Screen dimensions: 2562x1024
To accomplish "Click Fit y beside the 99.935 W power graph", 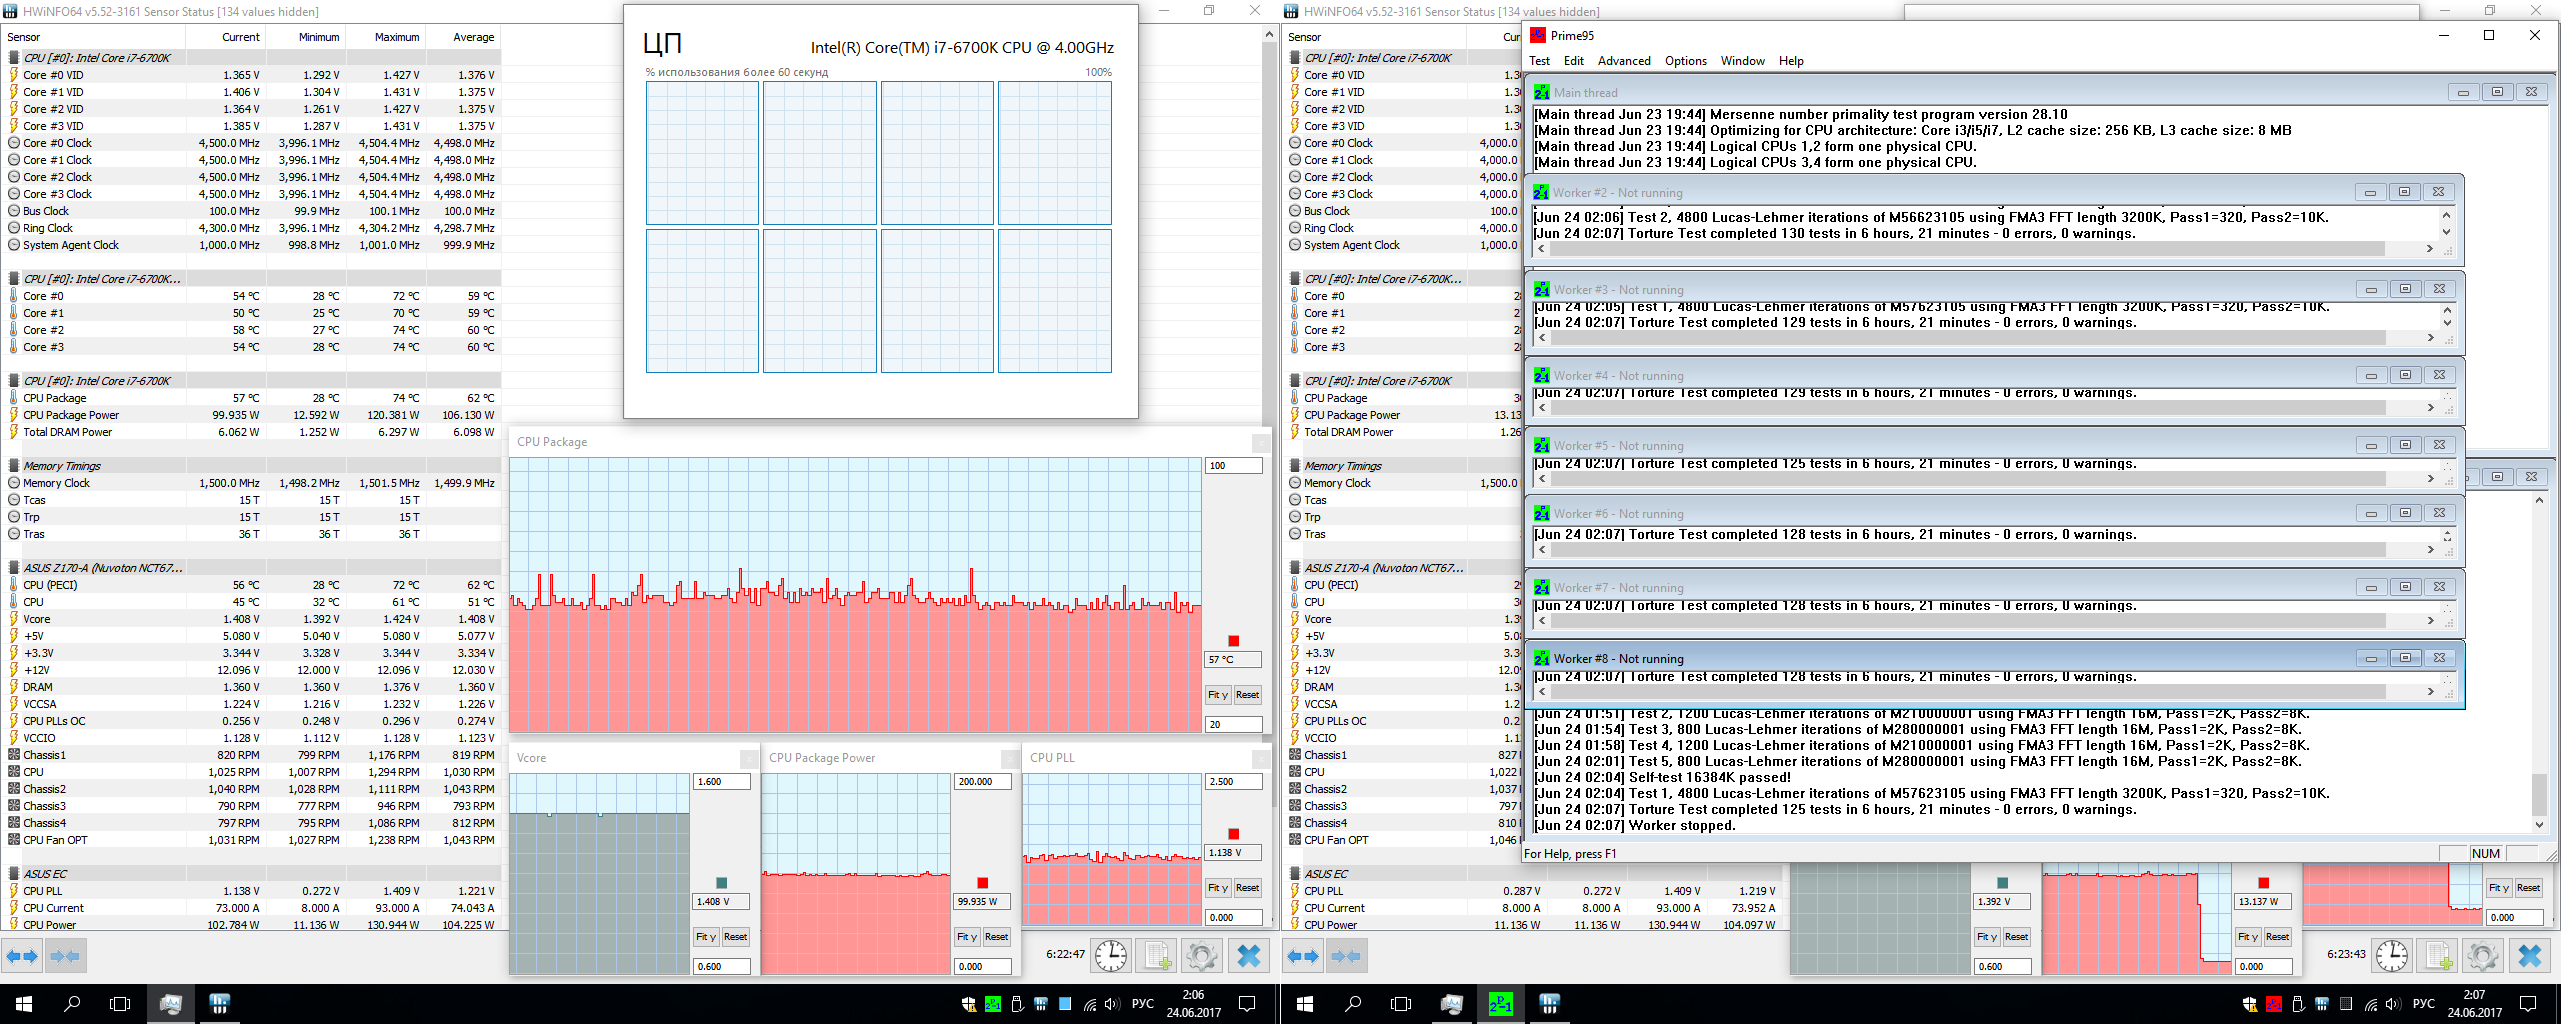I will [x=967, y=937].
